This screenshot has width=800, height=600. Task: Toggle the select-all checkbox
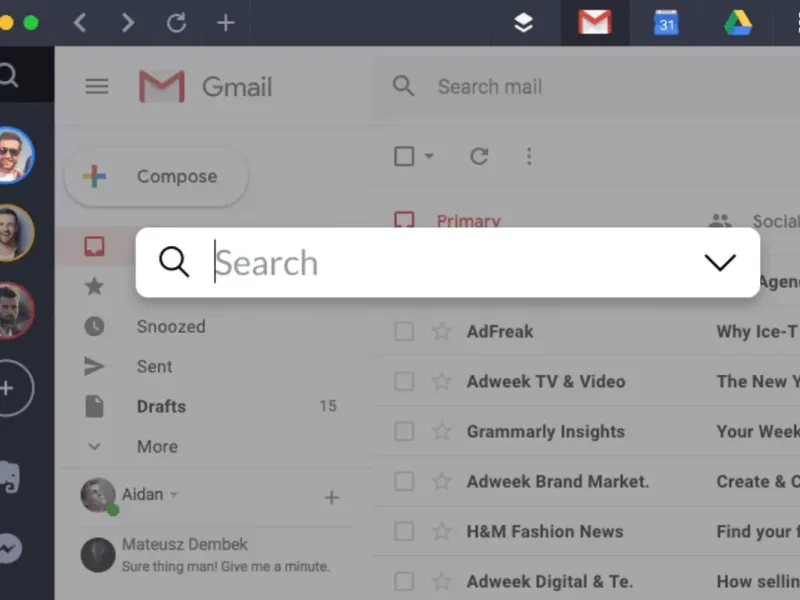point(404,156)
